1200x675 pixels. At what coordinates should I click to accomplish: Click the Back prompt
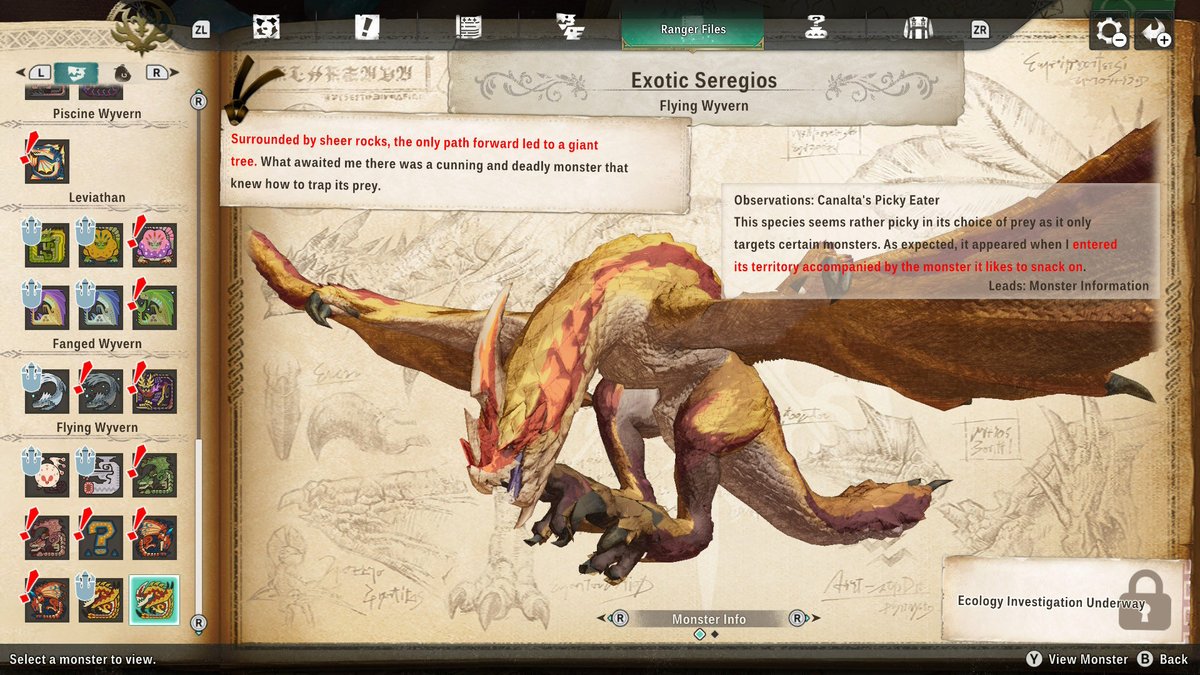[1164, 659]
